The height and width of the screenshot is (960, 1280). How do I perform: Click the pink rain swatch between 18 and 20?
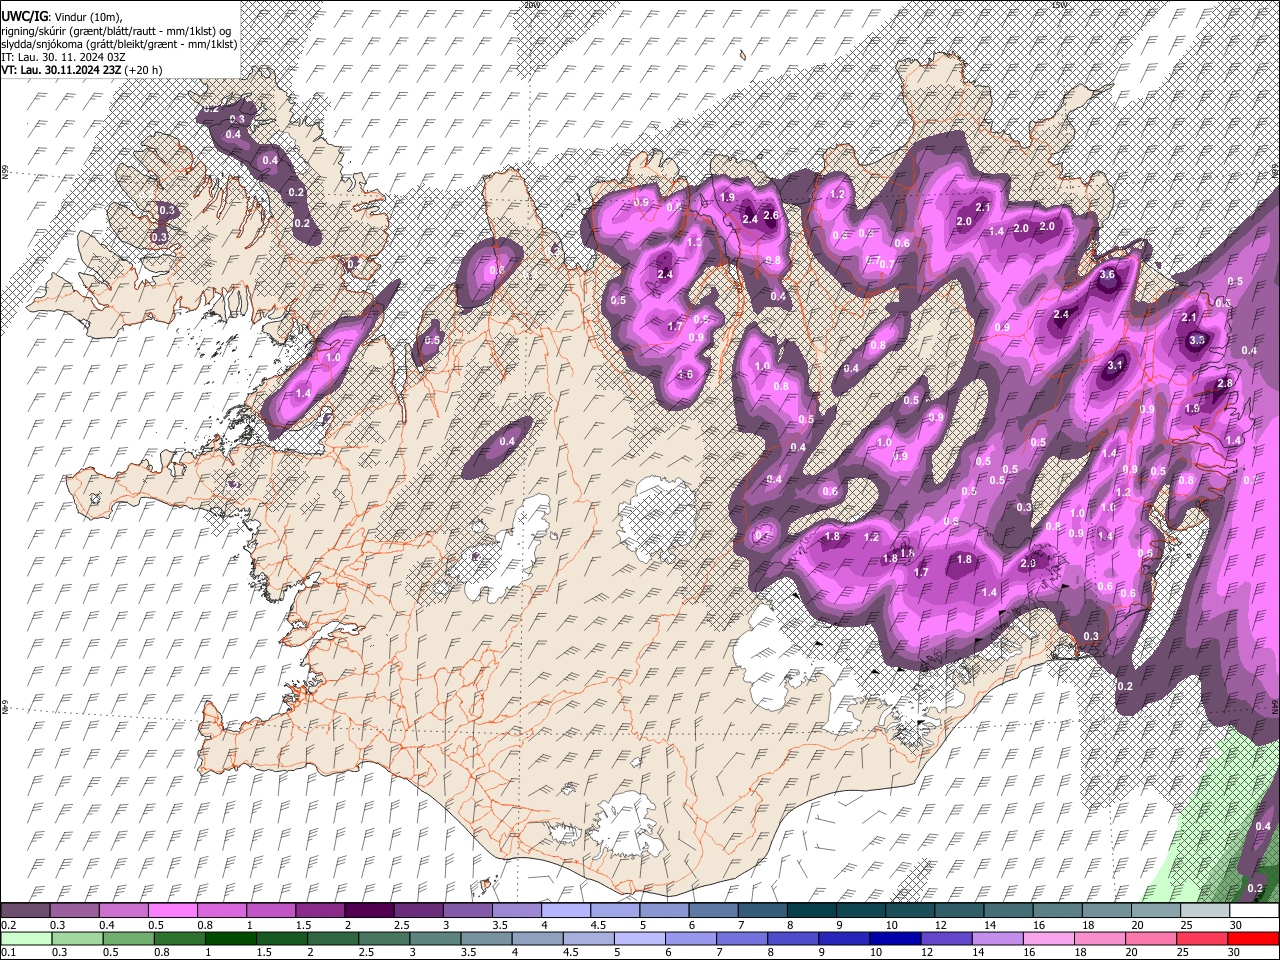pyautogui.click(x=1100, y=938)
